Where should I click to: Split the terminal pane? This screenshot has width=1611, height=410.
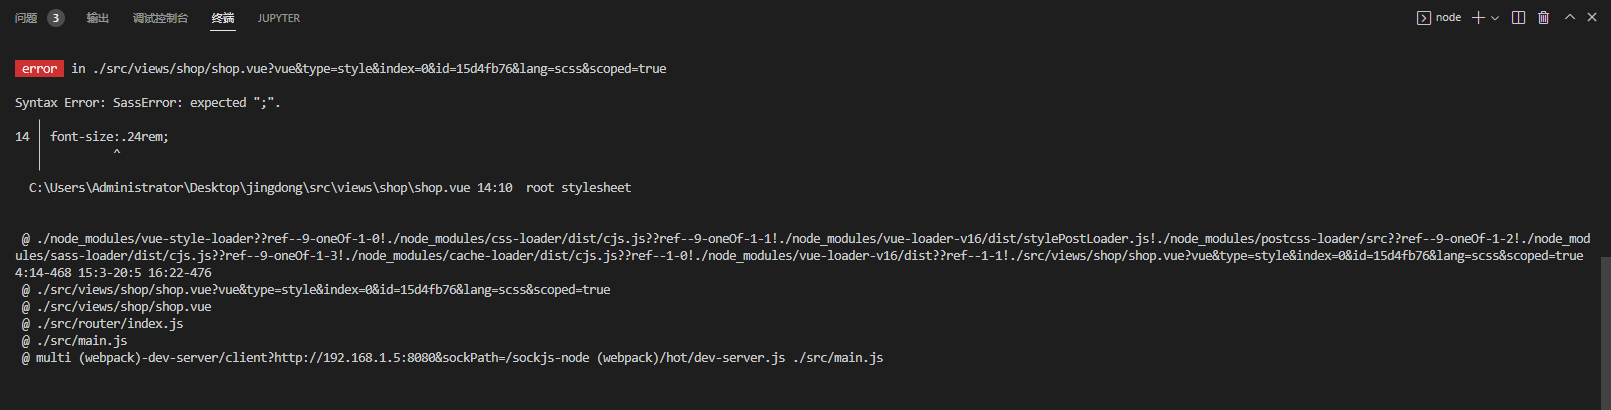pos(1518,18)
